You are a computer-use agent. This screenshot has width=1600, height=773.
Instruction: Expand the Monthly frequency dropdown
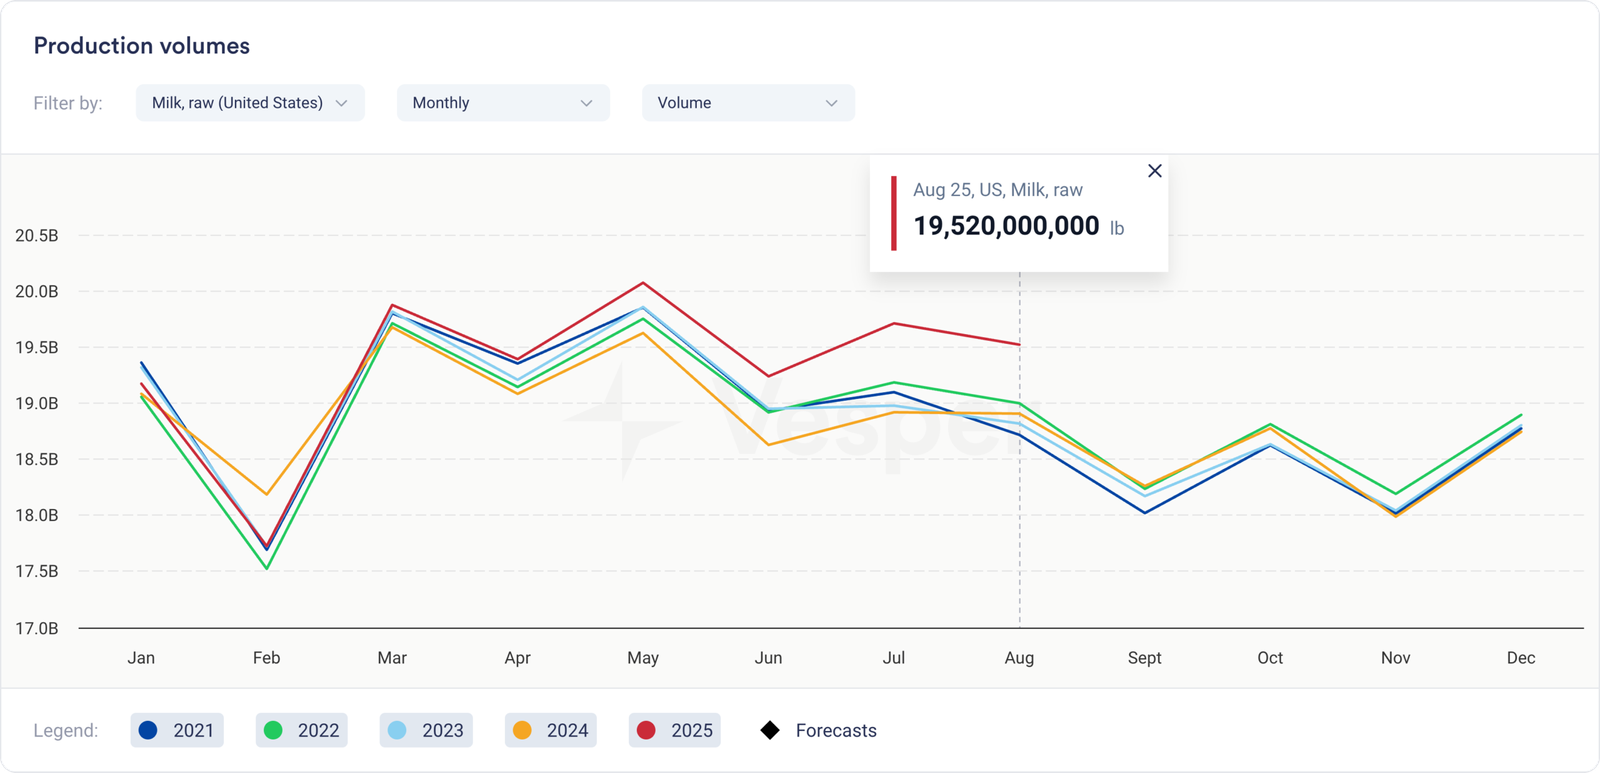502,103
